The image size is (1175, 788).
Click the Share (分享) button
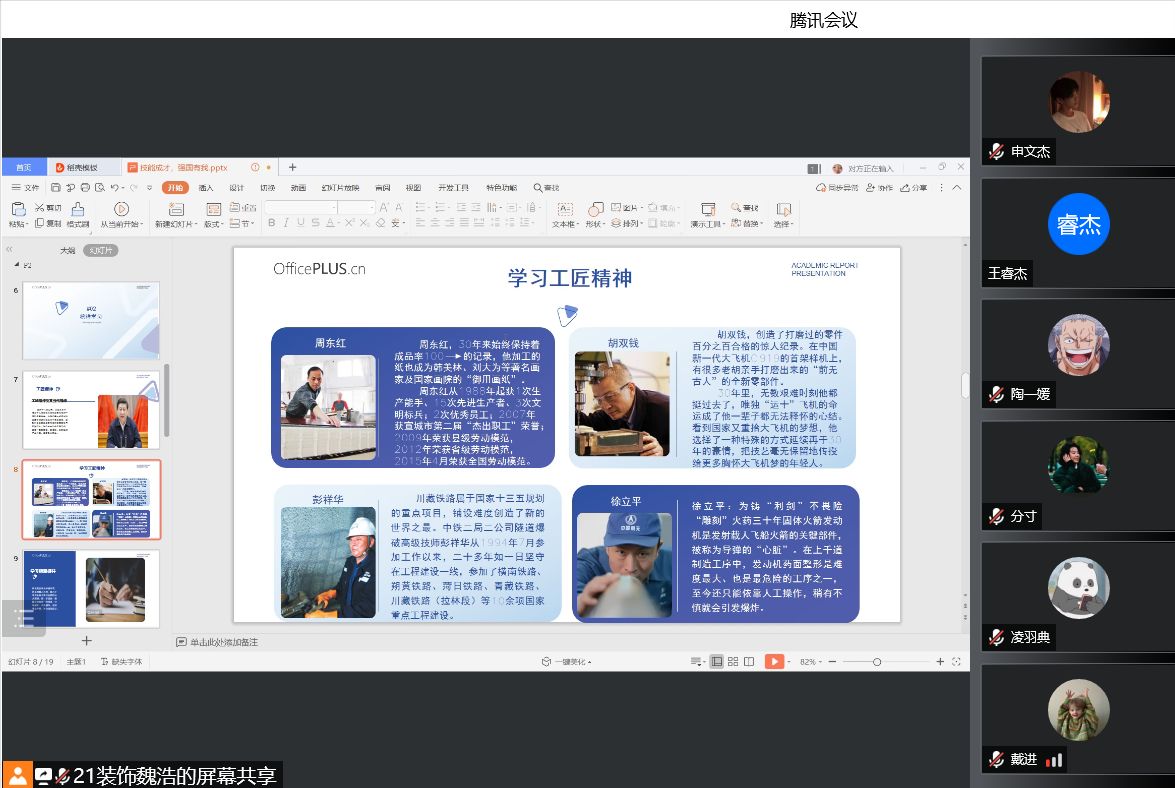(915, 188)
